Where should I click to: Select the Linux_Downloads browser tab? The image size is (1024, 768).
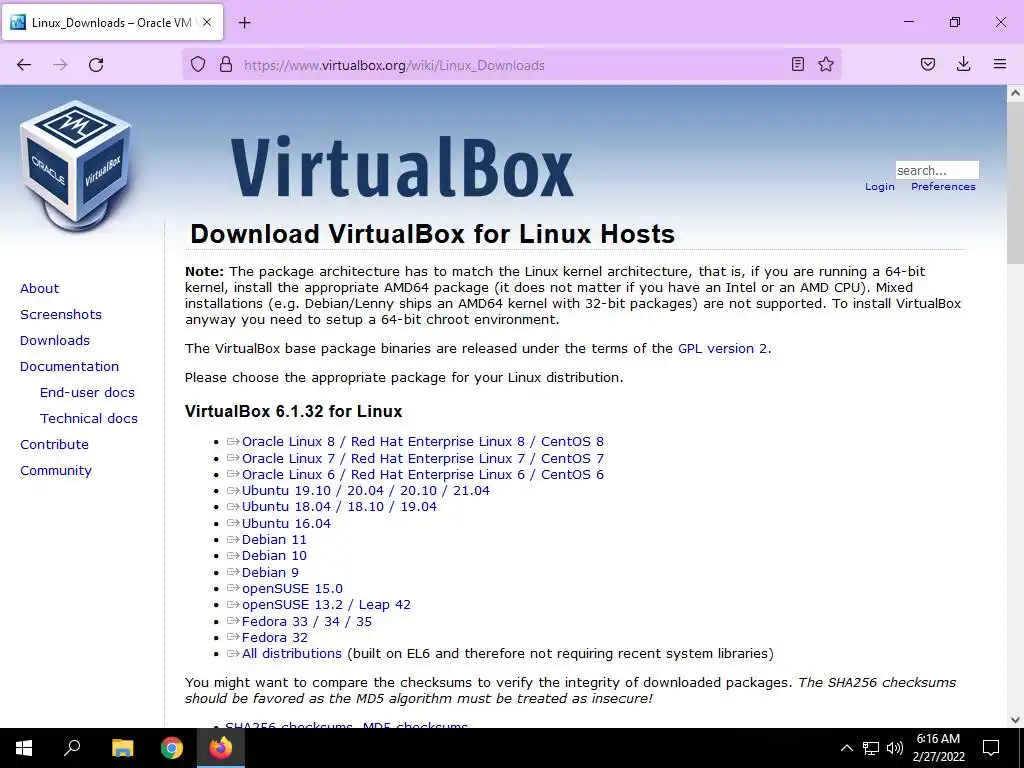[x=112, y=23]
